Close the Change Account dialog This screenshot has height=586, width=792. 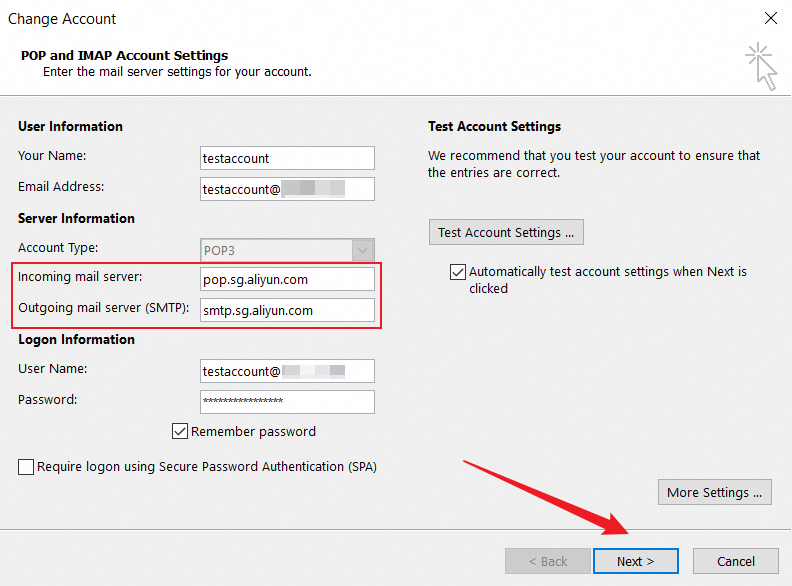point(770,18)
